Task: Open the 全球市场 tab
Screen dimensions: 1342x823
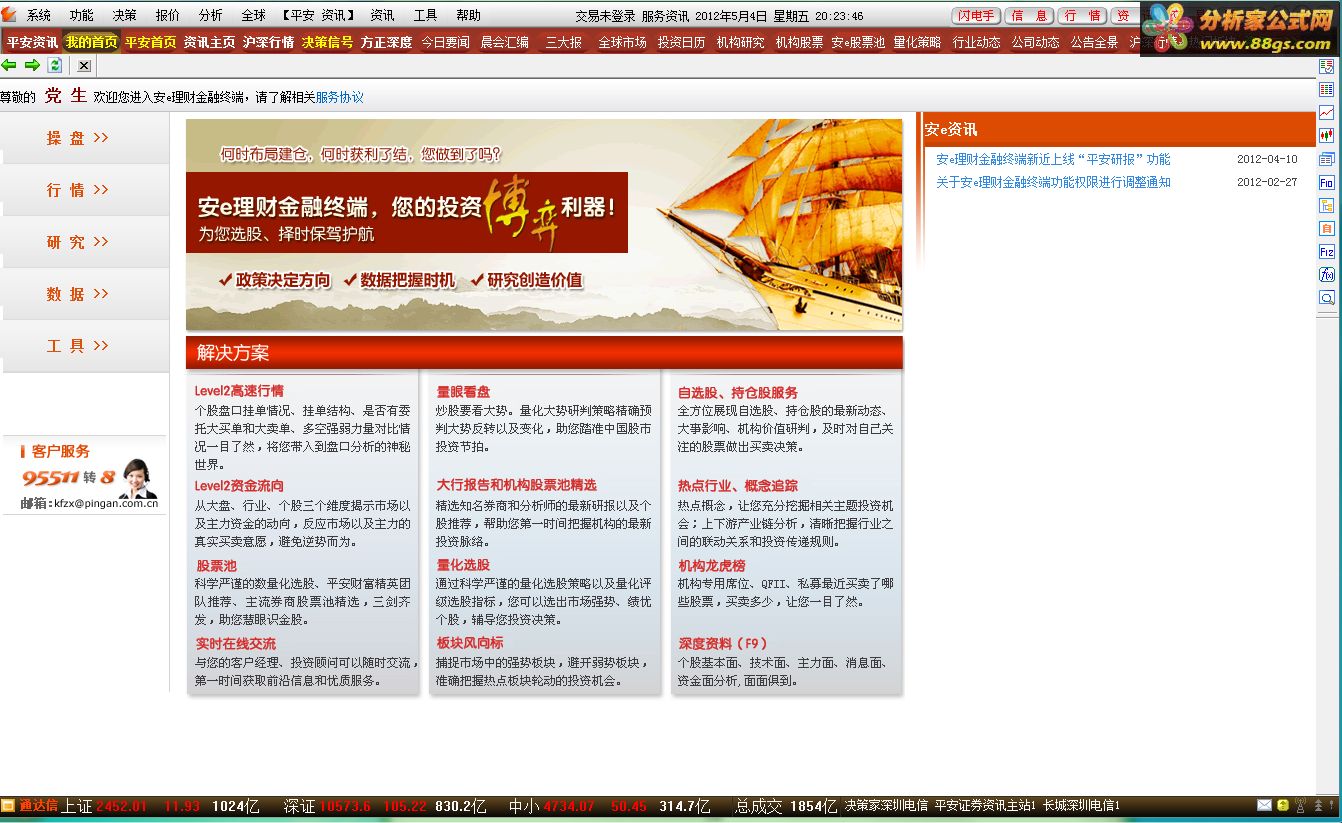Action: tap(622, 42)
